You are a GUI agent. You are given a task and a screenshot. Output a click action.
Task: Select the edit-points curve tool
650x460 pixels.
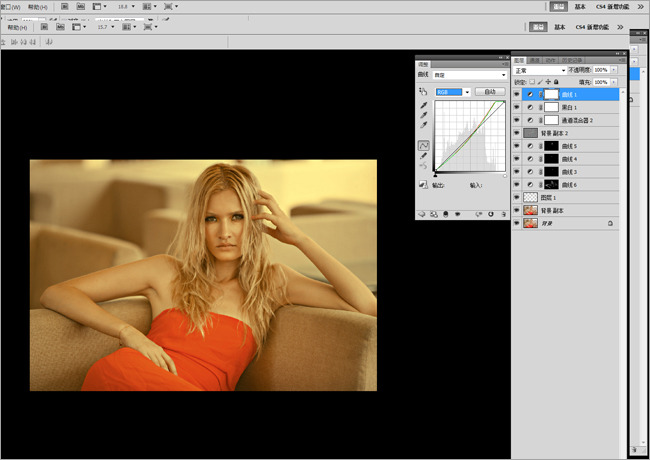(x=423, y=145)
